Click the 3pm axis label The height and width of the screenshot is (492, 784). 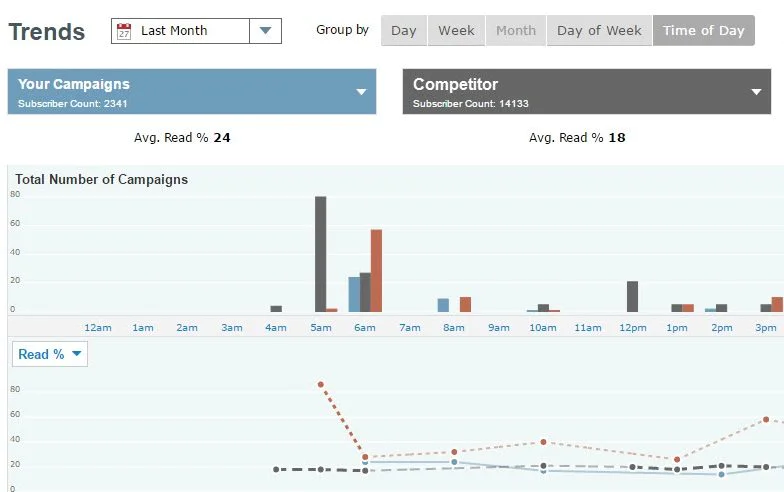coord(766,328)
